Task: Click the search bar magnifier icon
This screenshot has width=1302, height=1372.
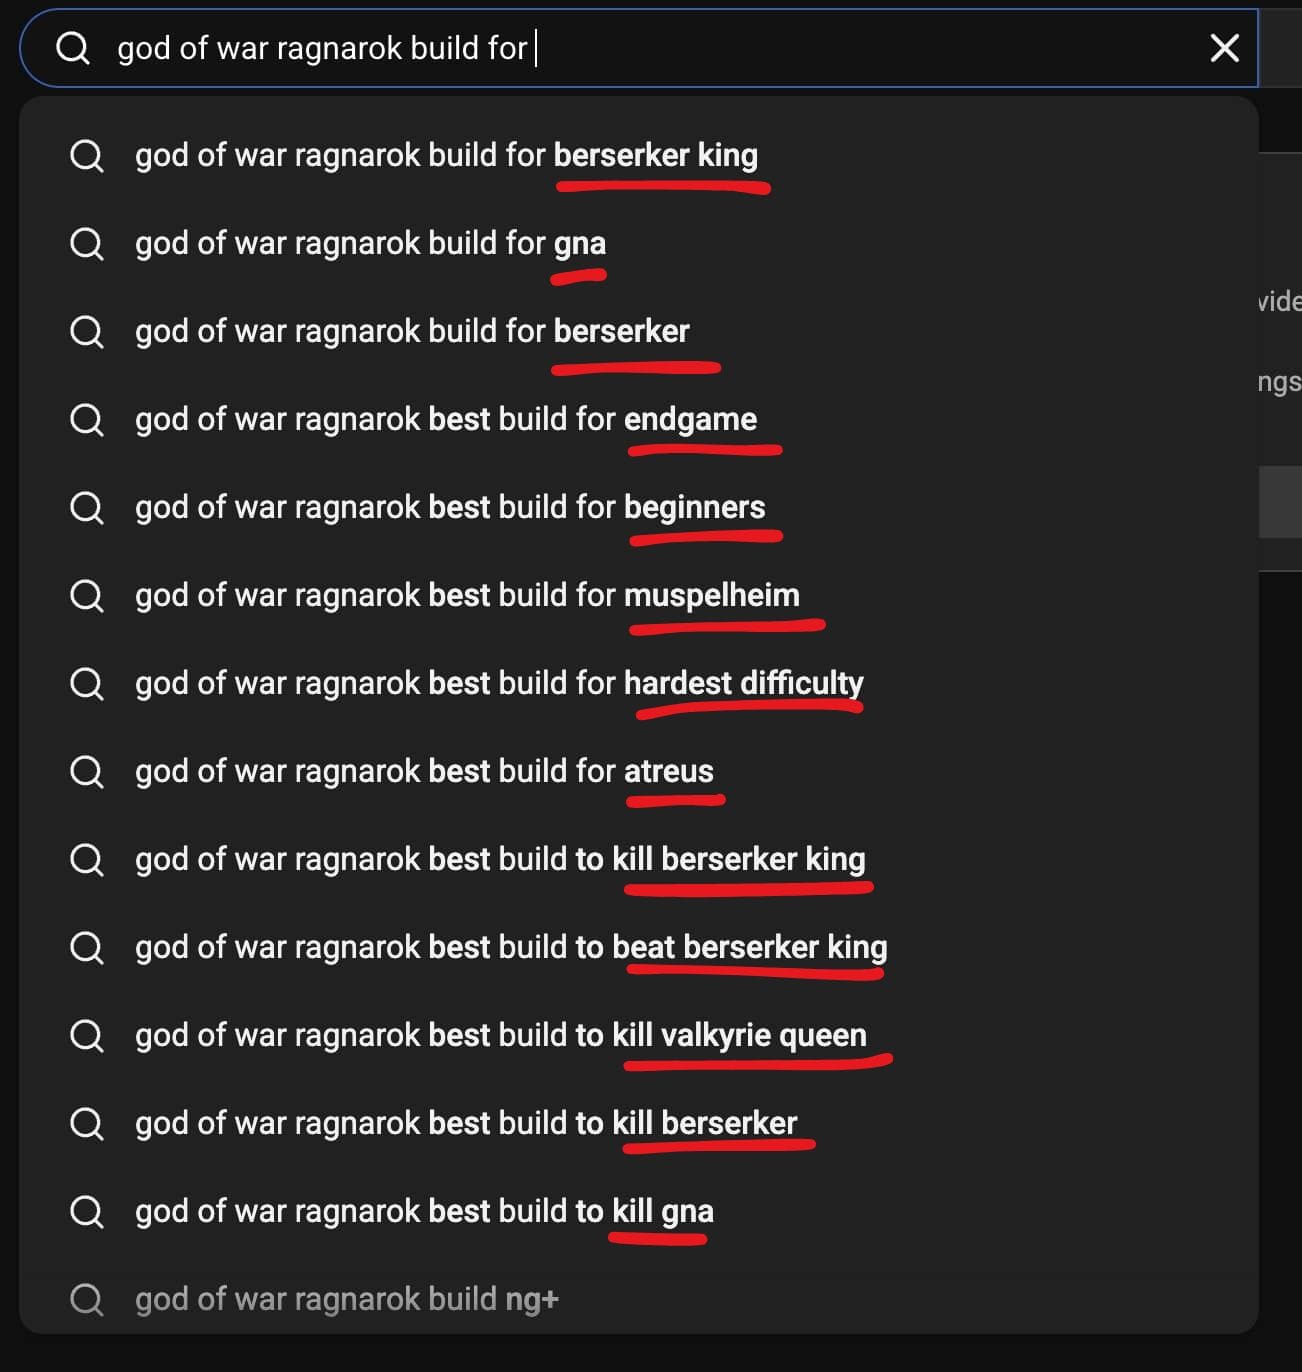Action: [x=73, y=47]
